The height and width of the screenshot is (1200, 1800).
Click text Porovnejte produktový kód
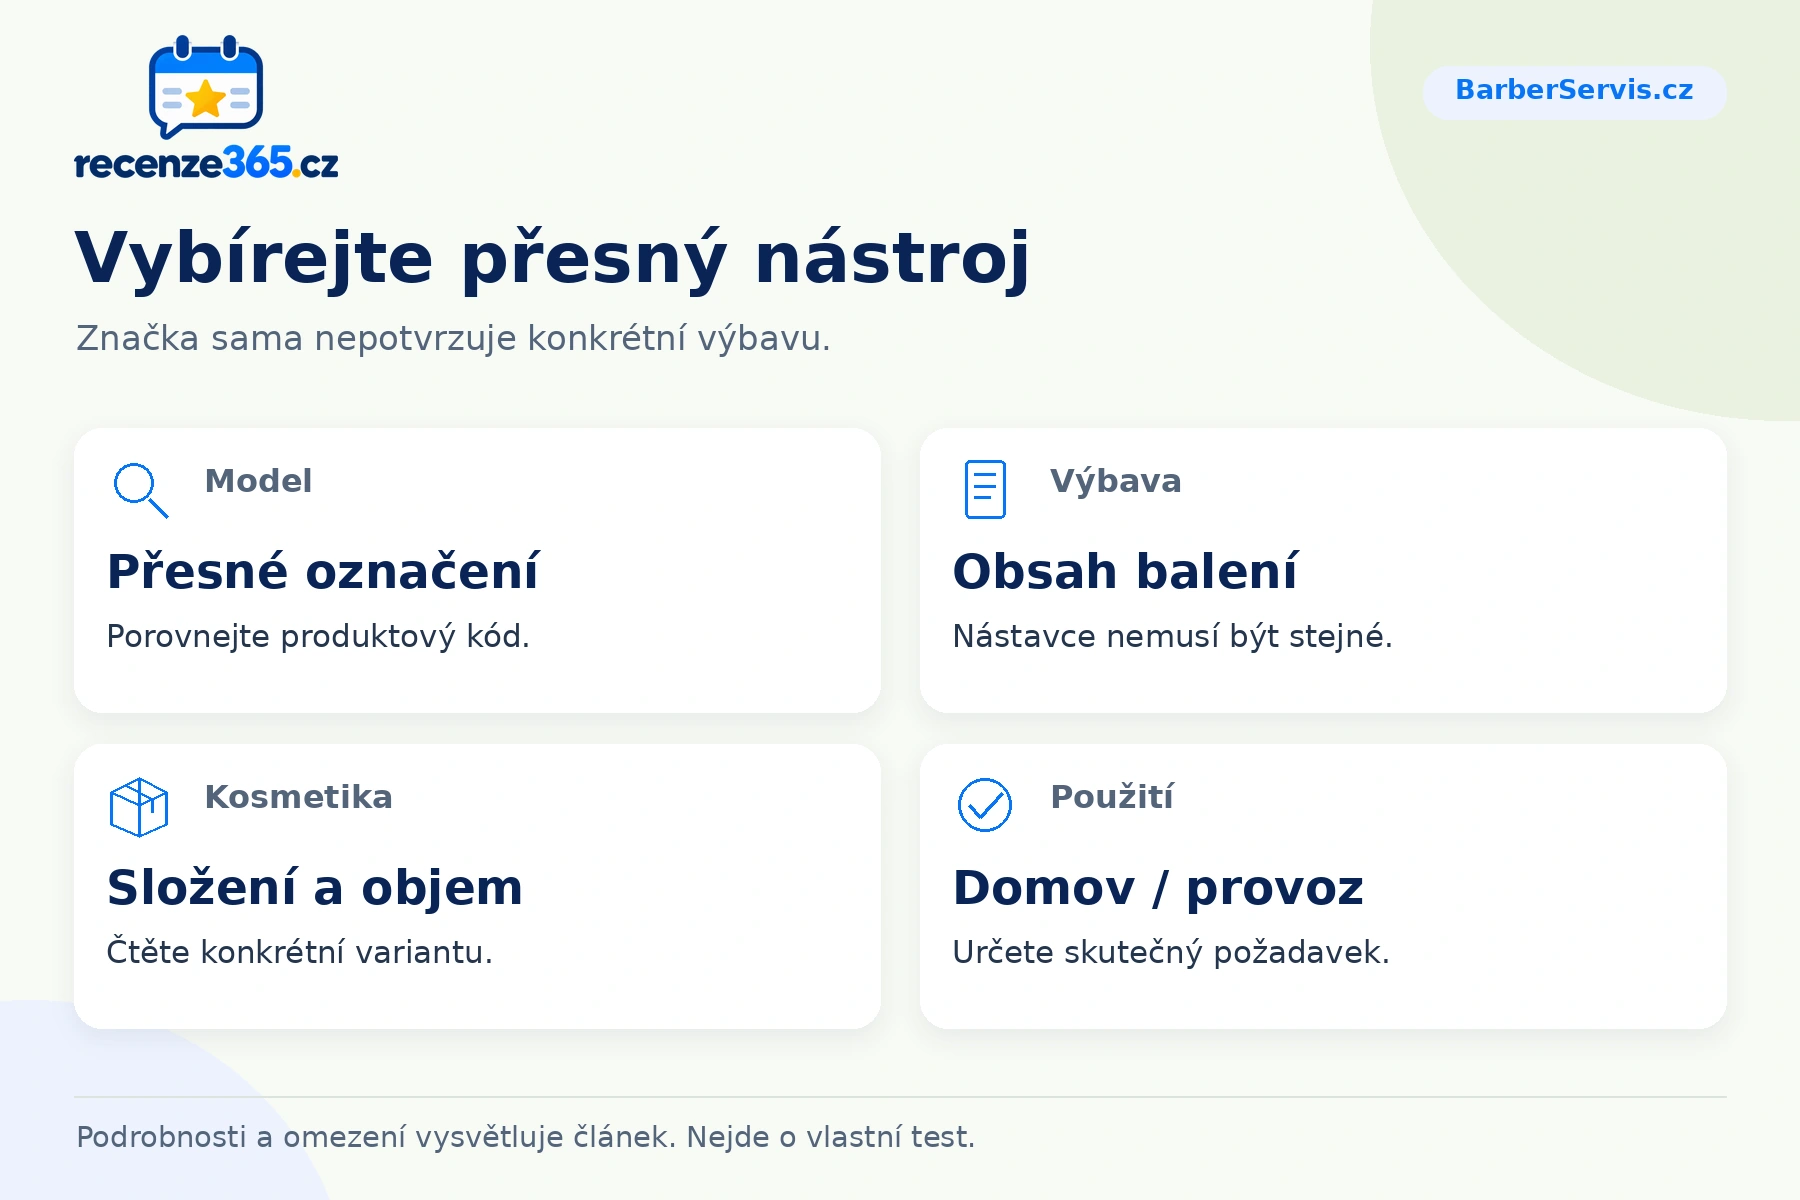(x=318, y=636)
